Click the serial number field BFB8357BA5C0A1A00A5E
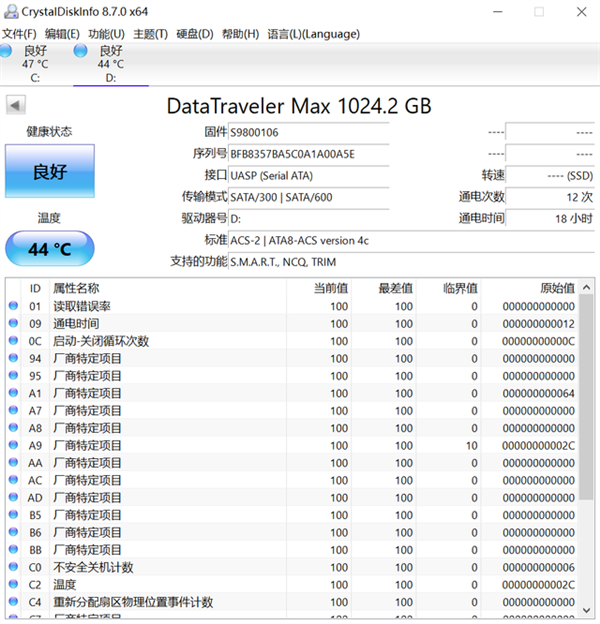Viewport: 600px width, 624px height. (309, 154)
